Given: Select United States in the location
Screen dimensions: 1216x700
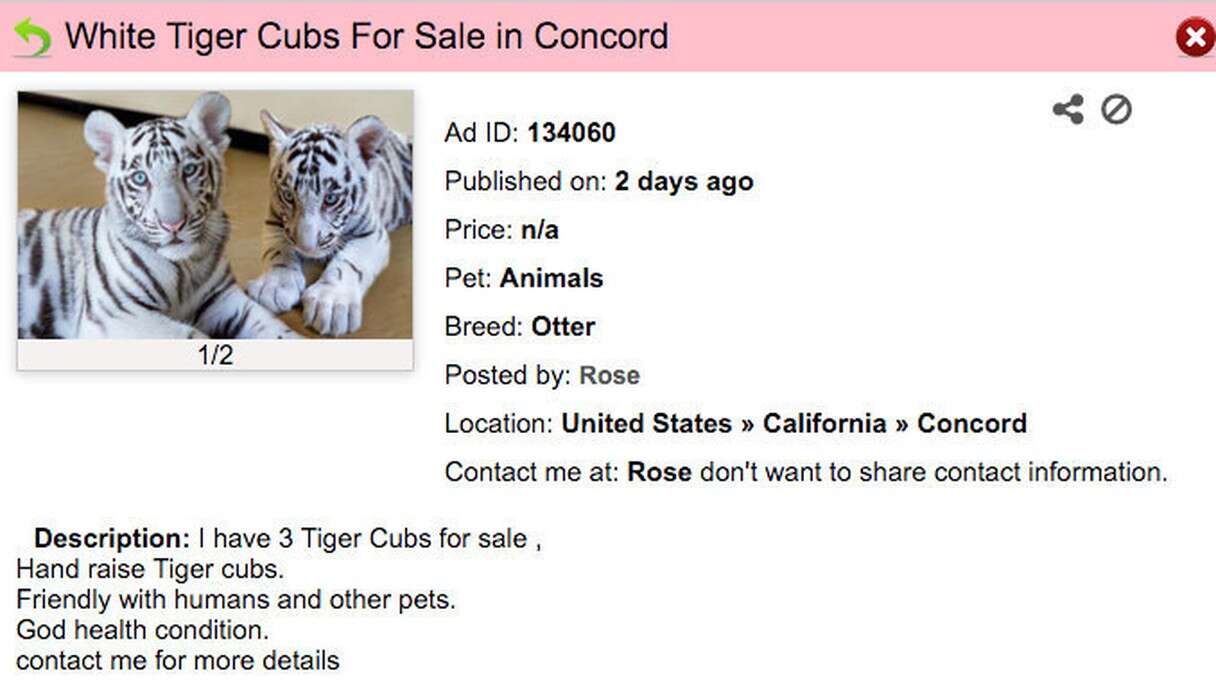Looking at the screenshot, I should [x=646, y=423].
